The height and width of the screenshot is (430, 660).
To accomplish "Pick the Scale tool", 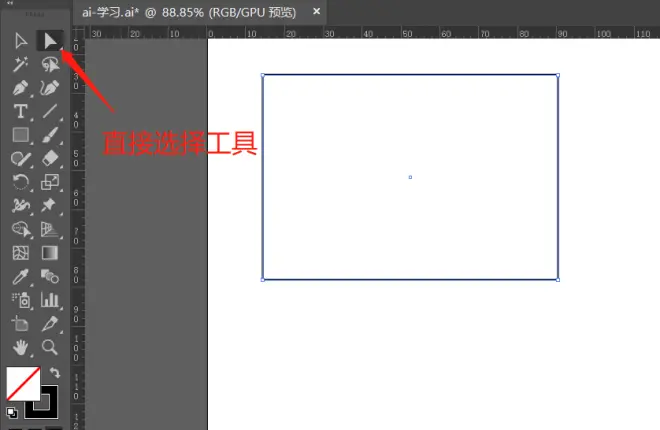I will pyautogui.click(x=50, y=182).
